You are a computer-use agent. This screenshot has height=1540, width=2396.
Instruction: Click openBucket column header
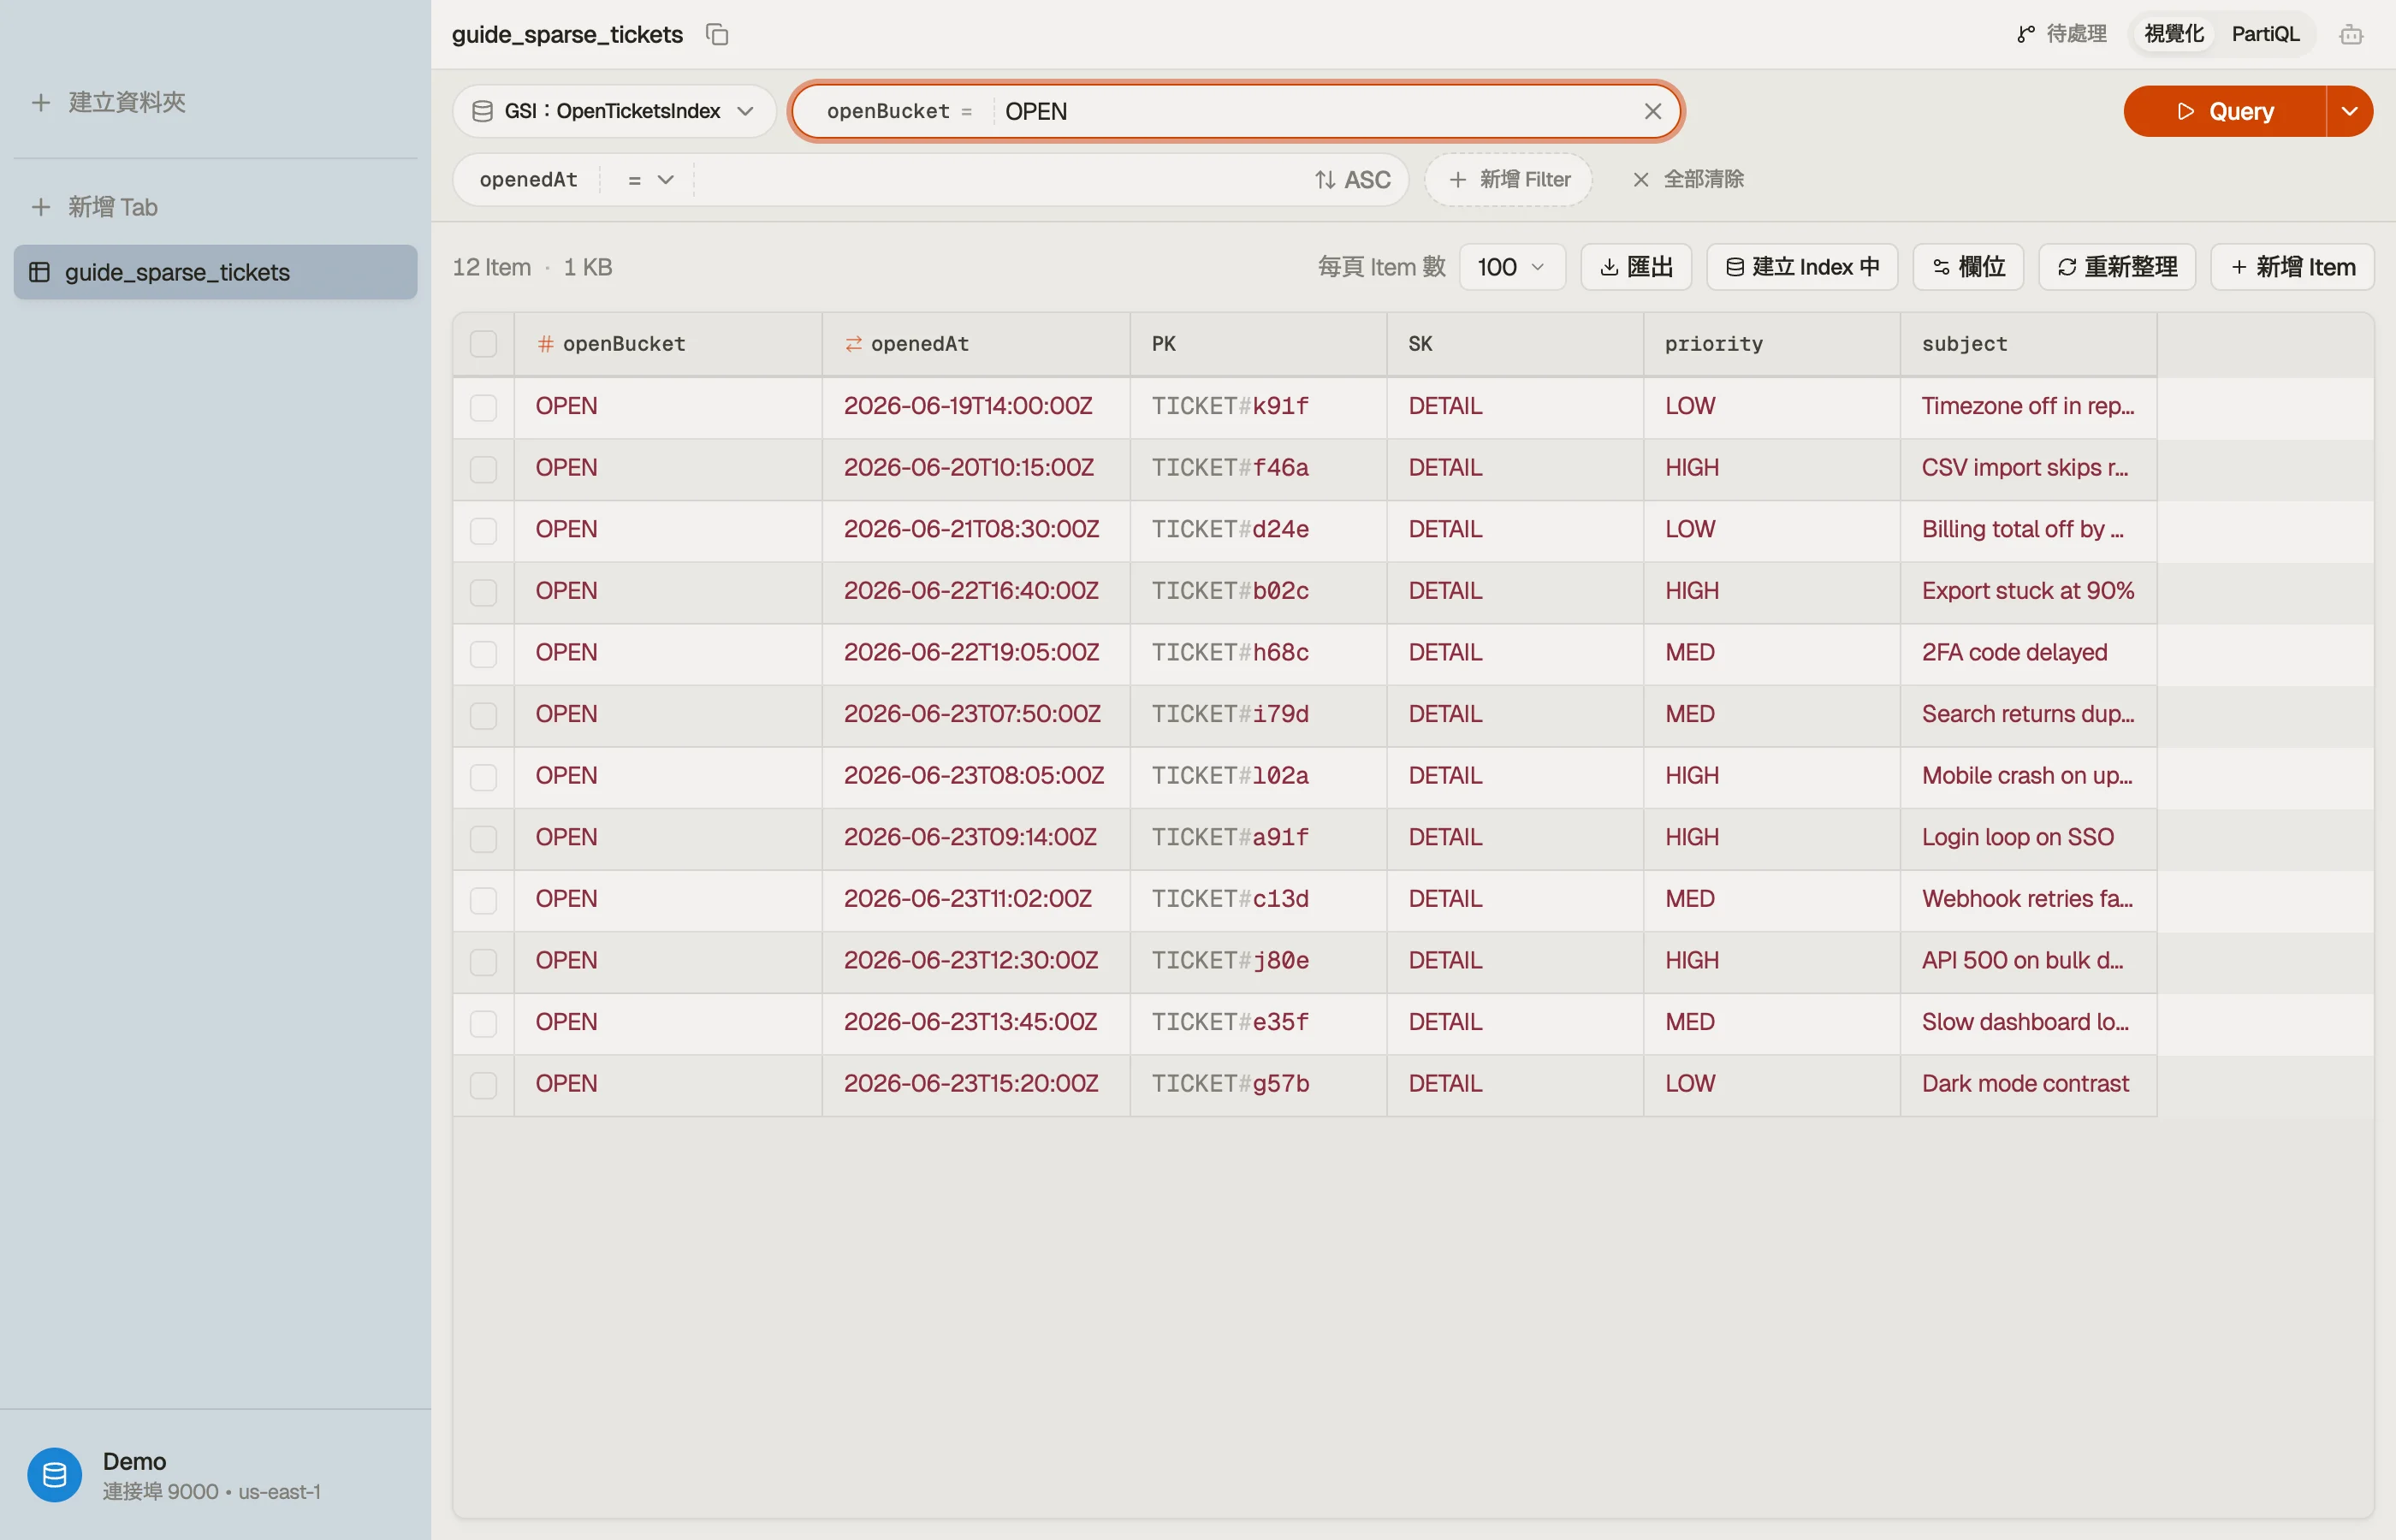(x=668, y=344)
